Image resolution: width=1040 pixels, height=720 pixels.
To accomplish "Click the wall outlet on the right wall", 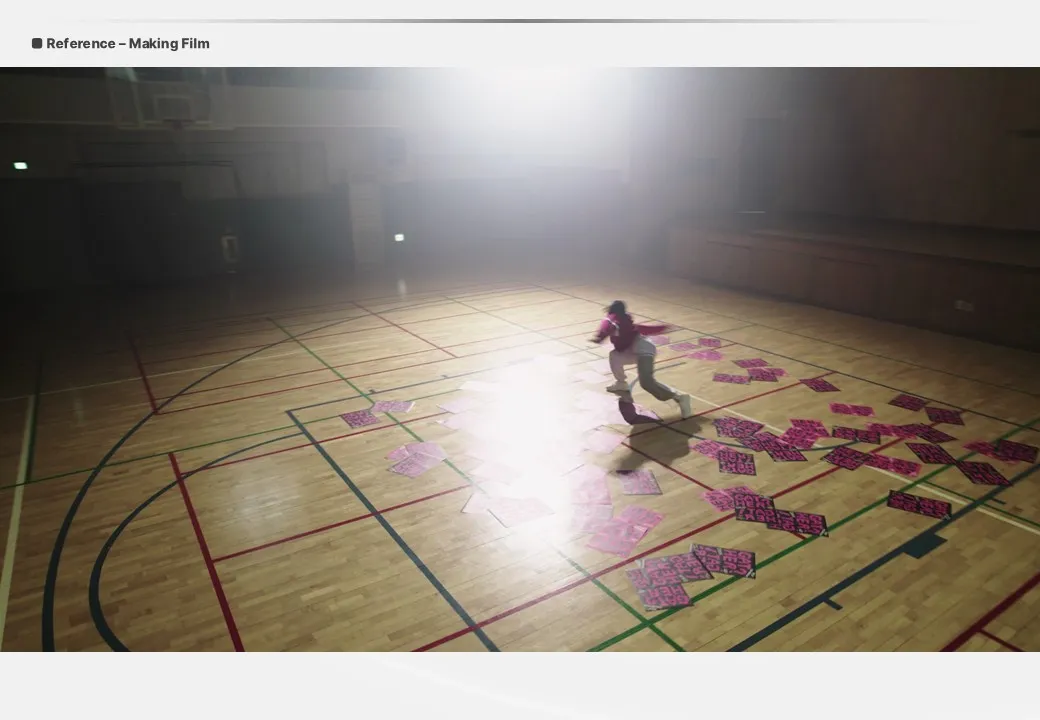I will (x=963, y=305).
